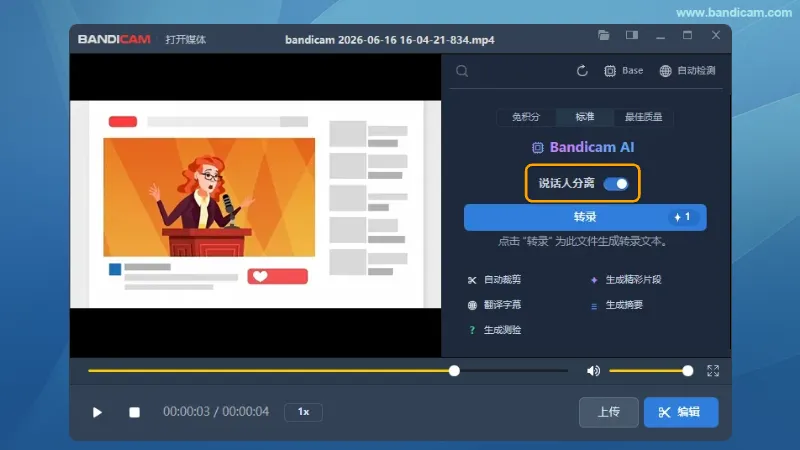
Task: Click the file name bandicam 2026-06-16 16-04-21-834.mp4
Action: pos(390,40)
